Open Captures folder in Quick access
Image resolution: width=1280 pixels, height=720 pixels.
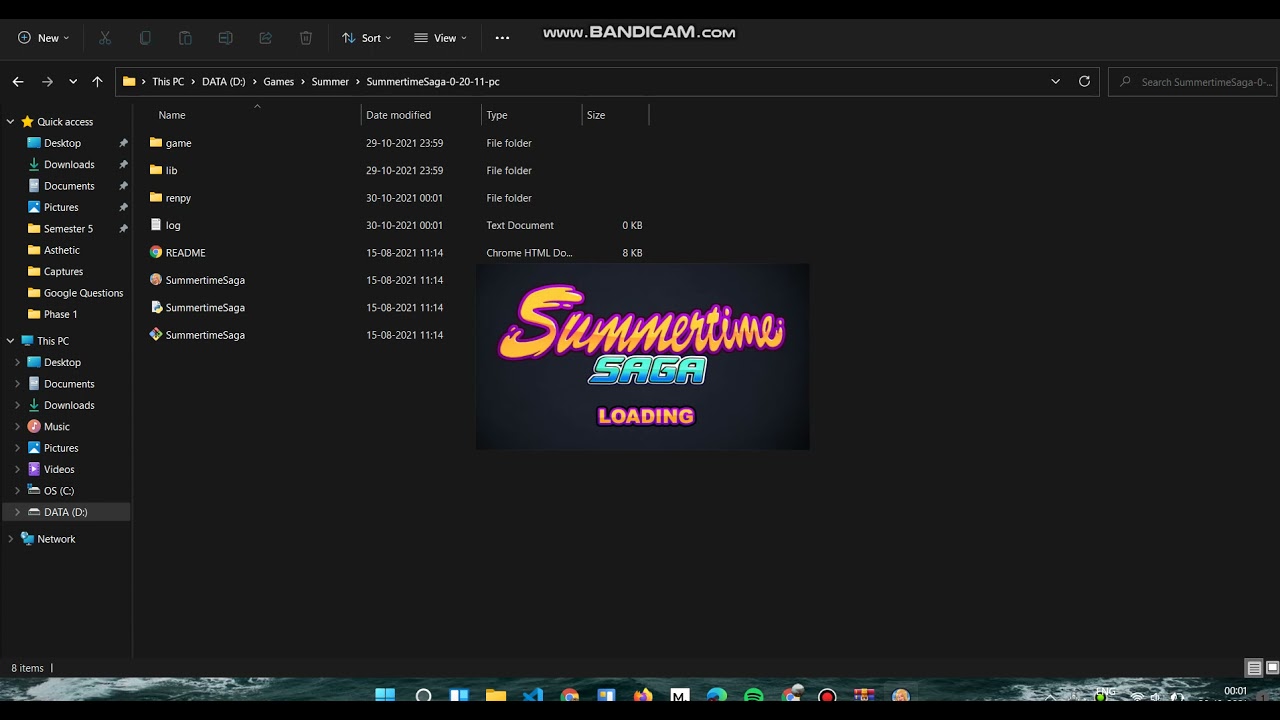pos(63,272)
